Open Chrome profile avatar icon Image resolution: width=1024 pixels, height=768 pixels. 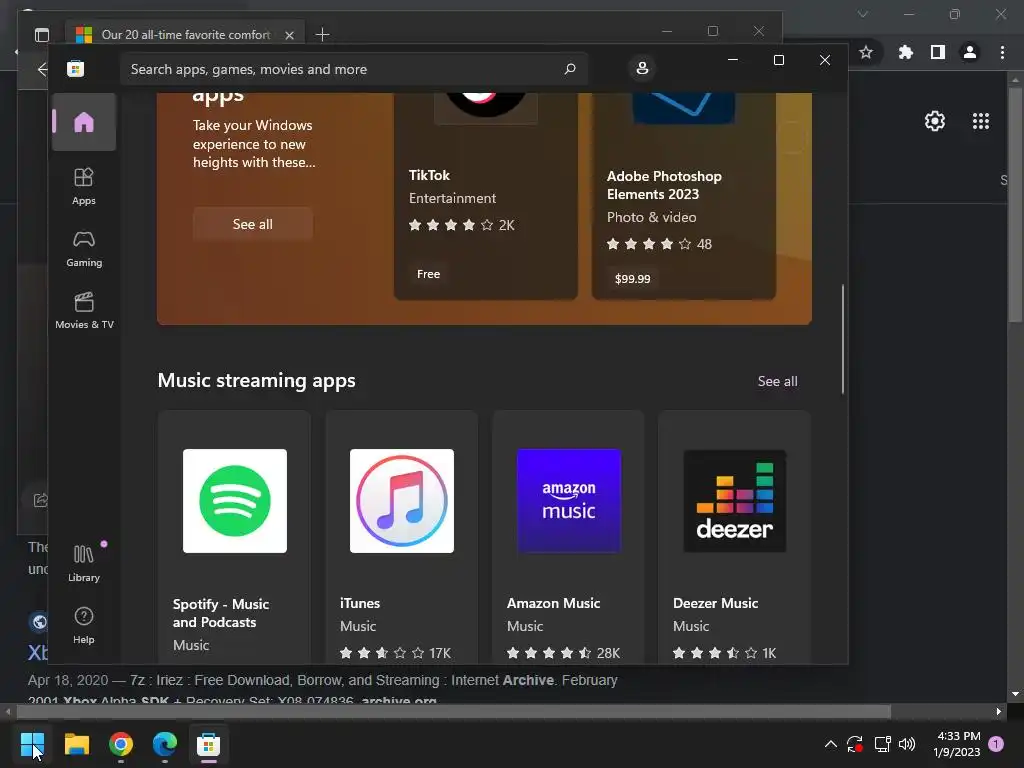pyautogui.click(x=970, y=52)
